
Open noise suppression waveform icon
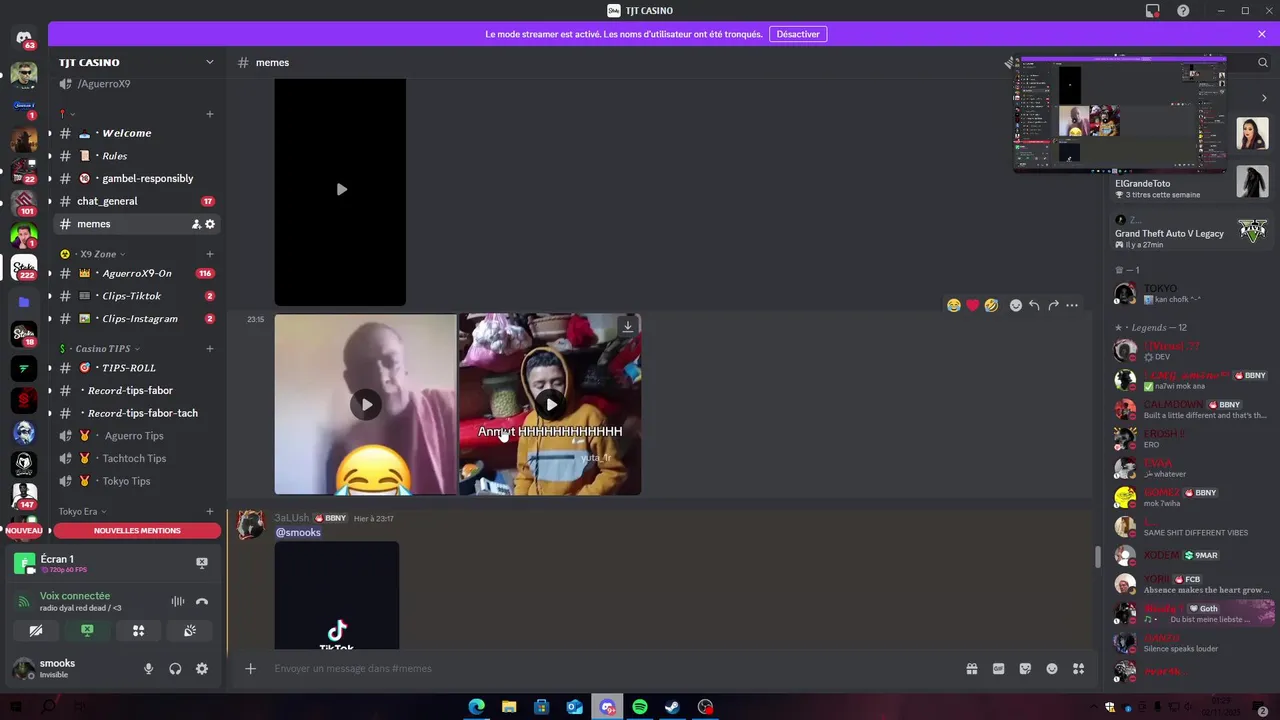(x=177, y=601)
